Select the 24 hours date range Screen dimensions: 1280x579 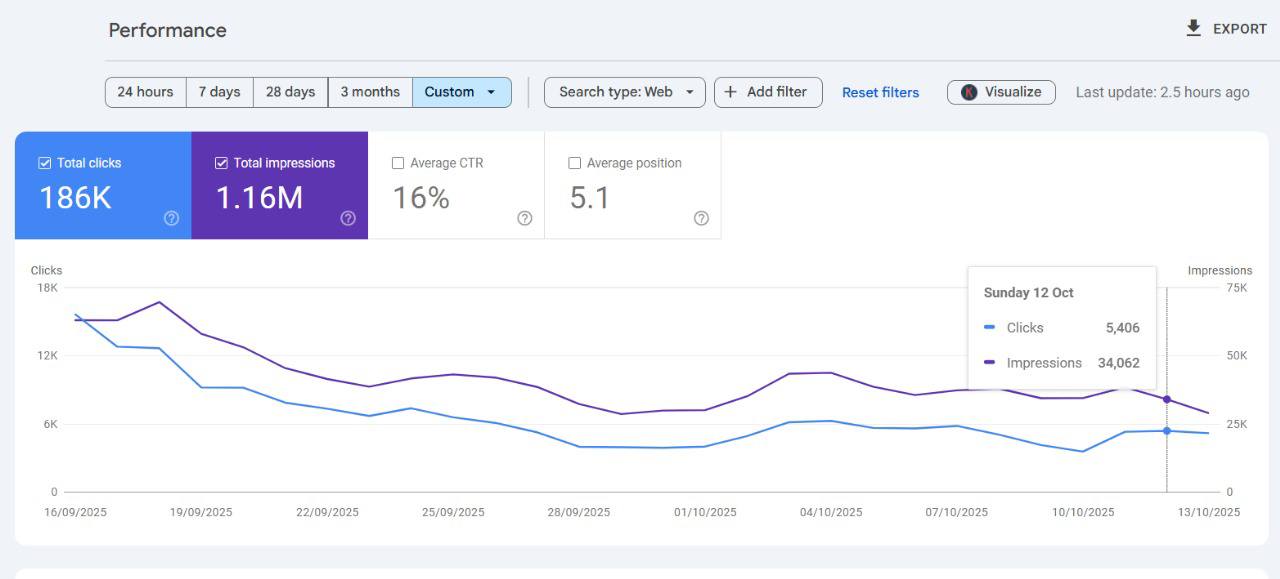click(145, 92)
